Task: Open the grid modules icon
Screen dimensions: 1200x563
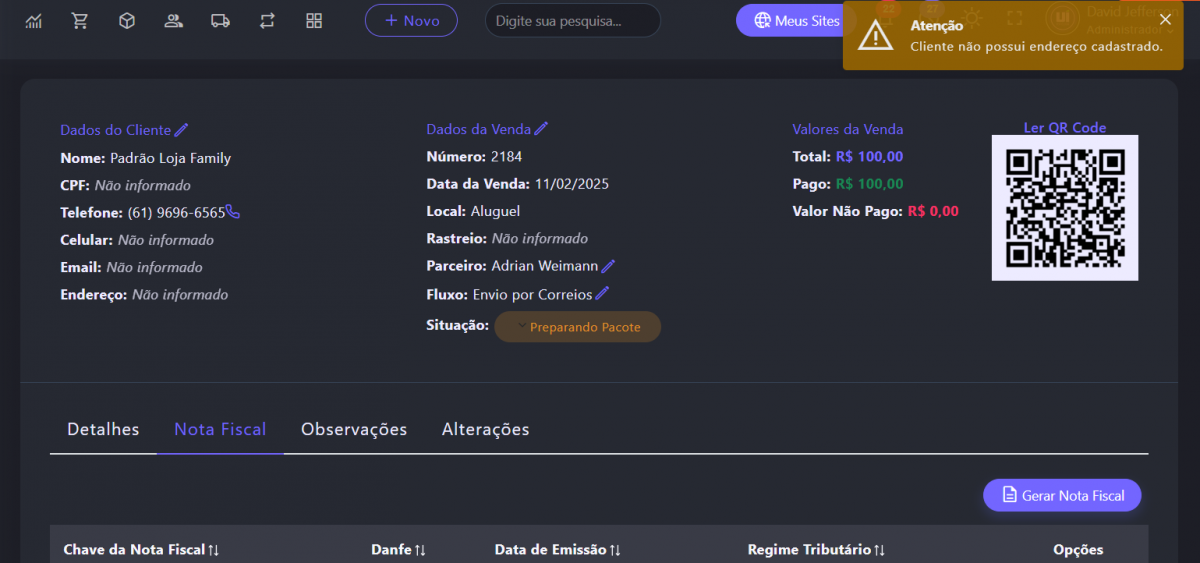Action: click(314, 21)
